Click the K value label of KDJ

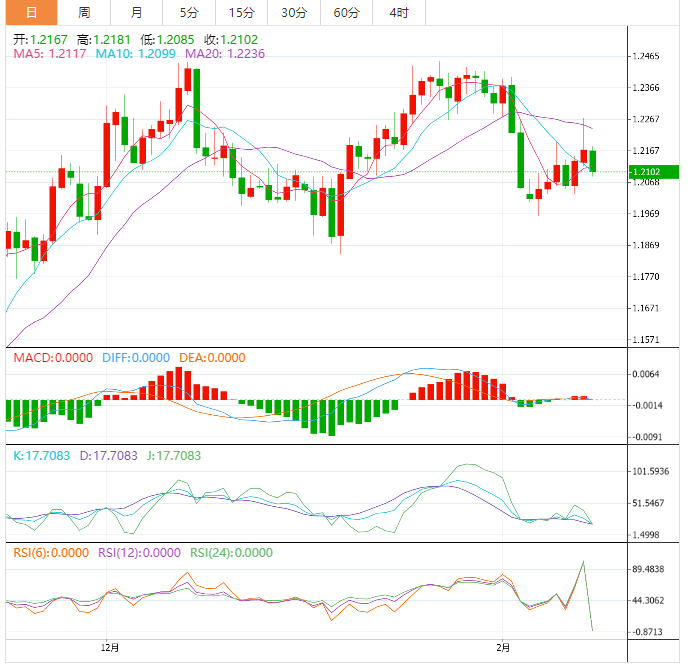pos(41,456)
